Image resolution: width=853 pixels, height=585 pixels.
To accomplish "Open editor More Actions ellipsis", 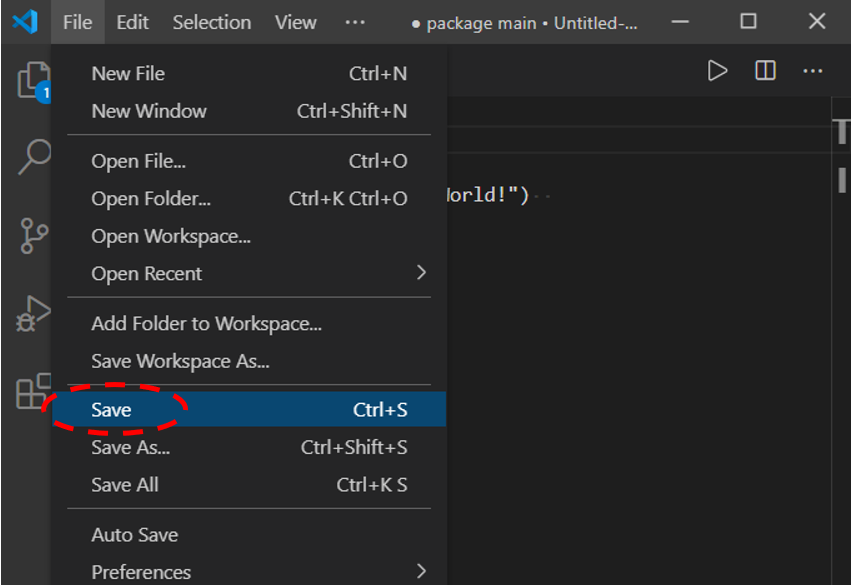I will pyautogui.click(x=813, y=71).
